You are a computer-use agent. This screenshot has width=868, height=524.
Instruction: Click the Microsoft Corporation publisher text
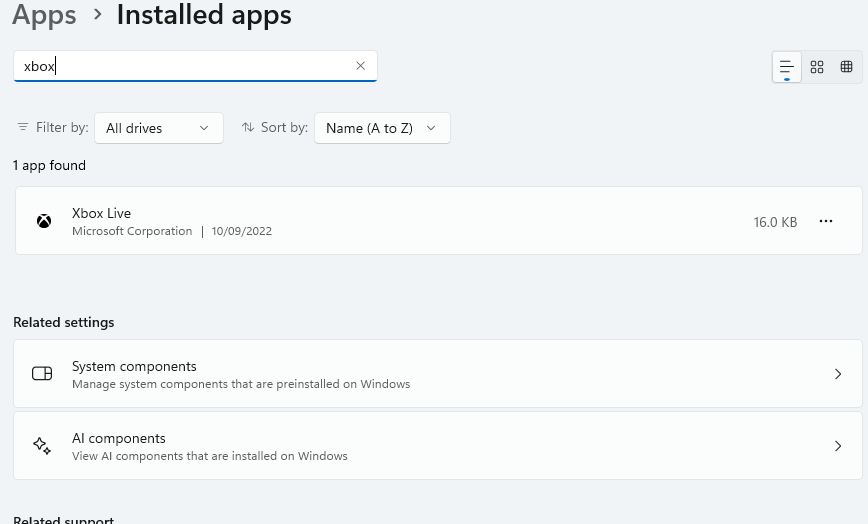click(x=132, y=231)
